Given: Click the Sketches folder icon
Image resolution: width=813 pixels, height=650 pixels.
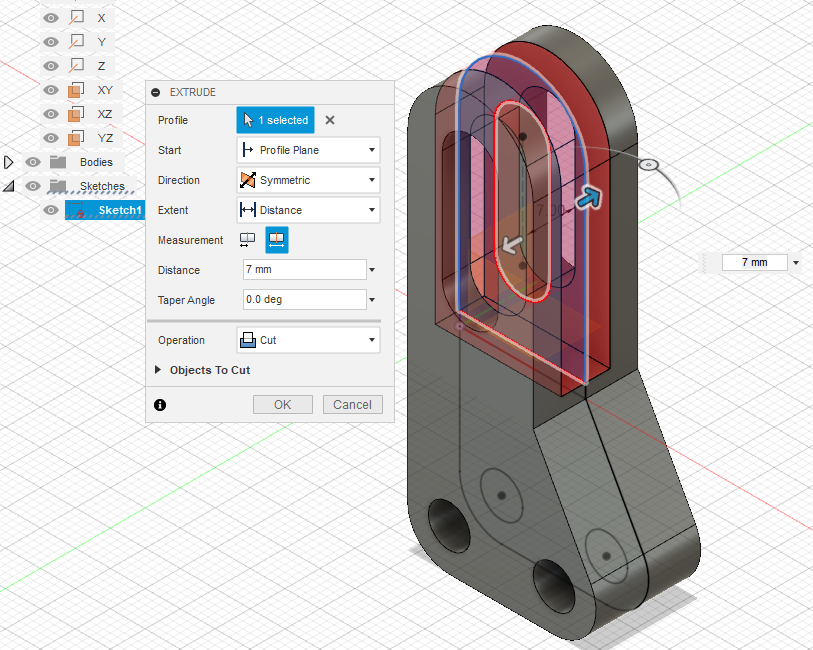Looking at the screenshot, I should tap(58, 186).
